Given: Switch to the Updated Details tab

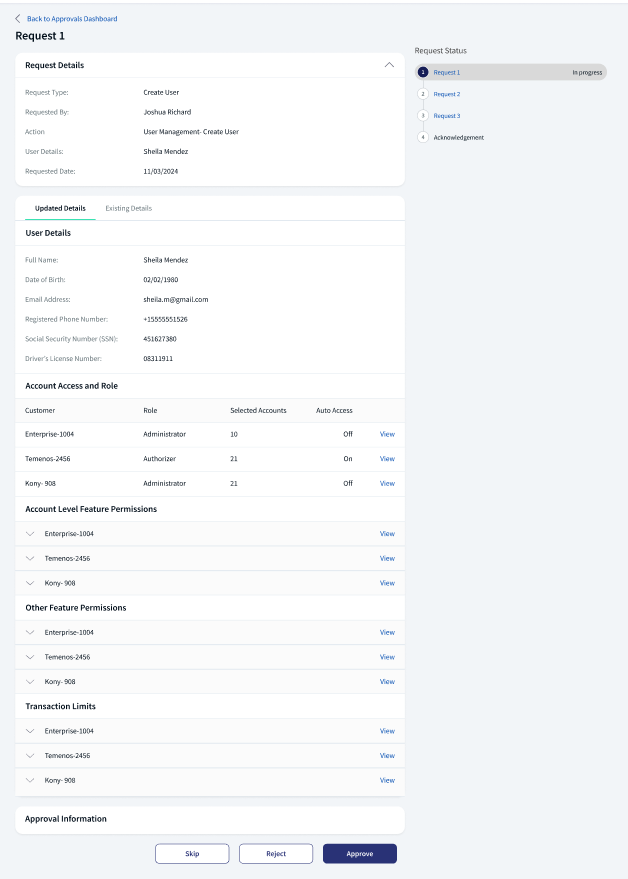Looking at the screenshot, I should pos(60,208).
